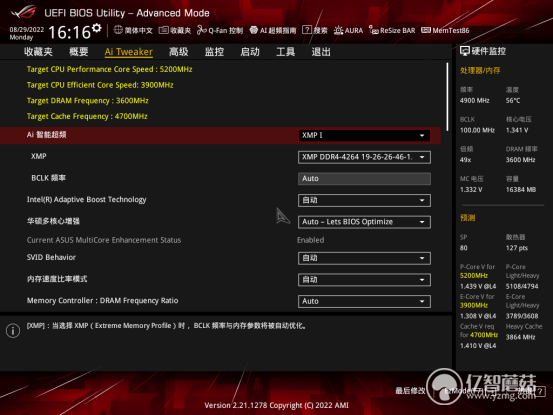Screen dimensions: 553x415
Task: Click 1.332 V MC voltage value
Action: (471, 190)
